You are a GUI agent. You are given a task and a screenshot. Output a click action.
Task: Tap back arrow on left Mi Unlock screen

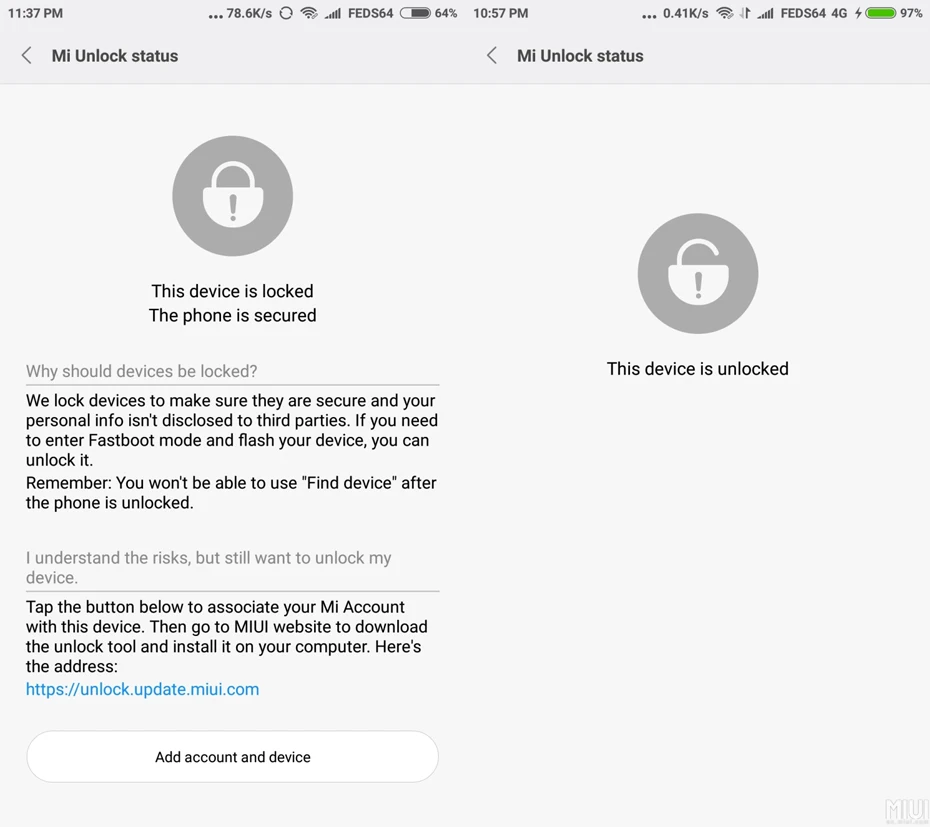pyautogui.click(x=27, y=56)
